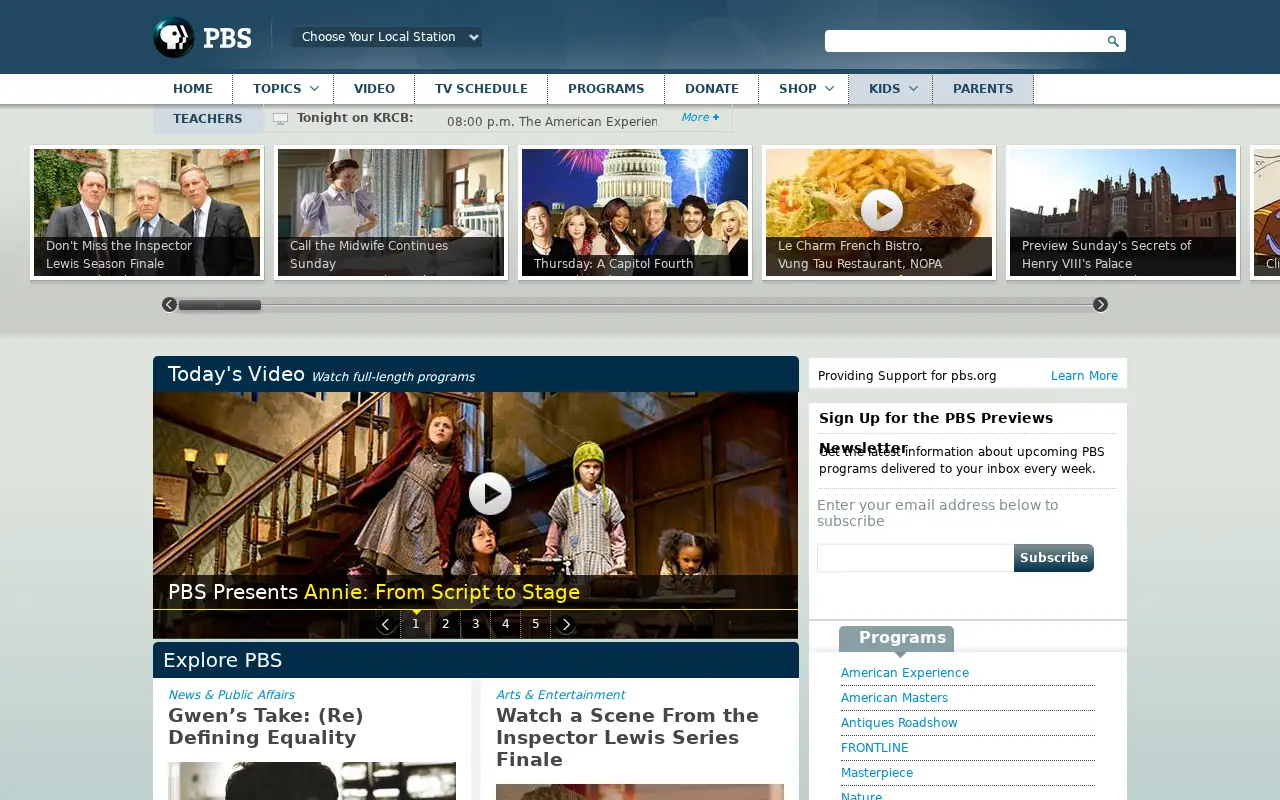Screen dimensions: 1280x800
Task: Open FRONTLINE program link
Action: [x=875, y=748]
